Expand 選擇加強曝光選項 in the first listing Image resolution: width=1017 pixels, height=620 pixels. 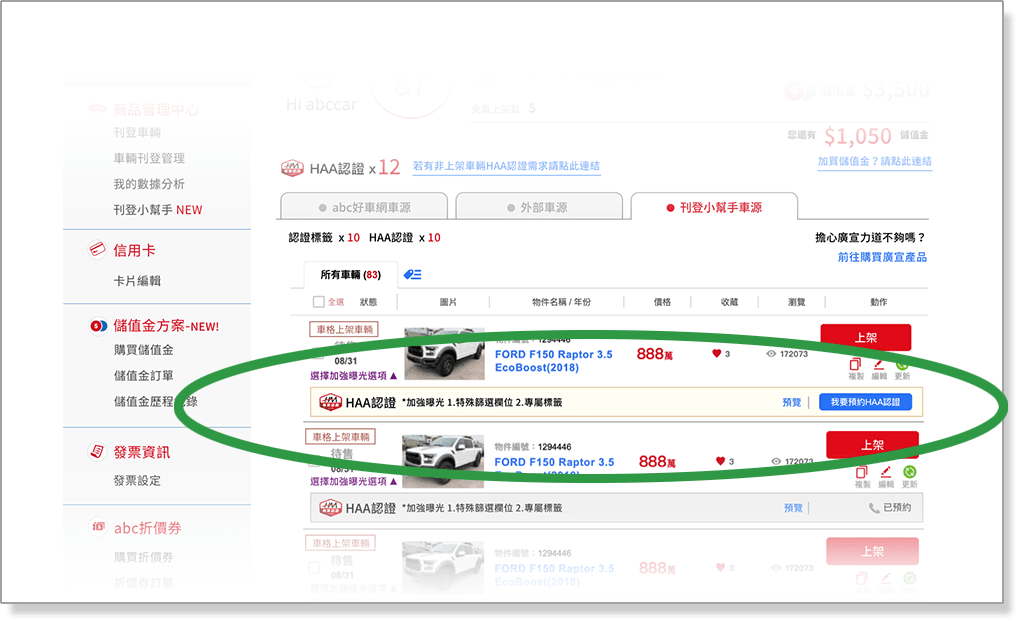click(353, 376)
